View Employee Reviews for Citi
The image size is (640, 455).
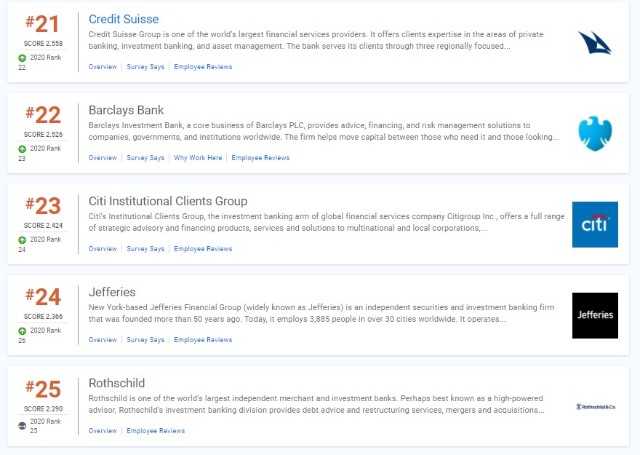click(203, 249)
